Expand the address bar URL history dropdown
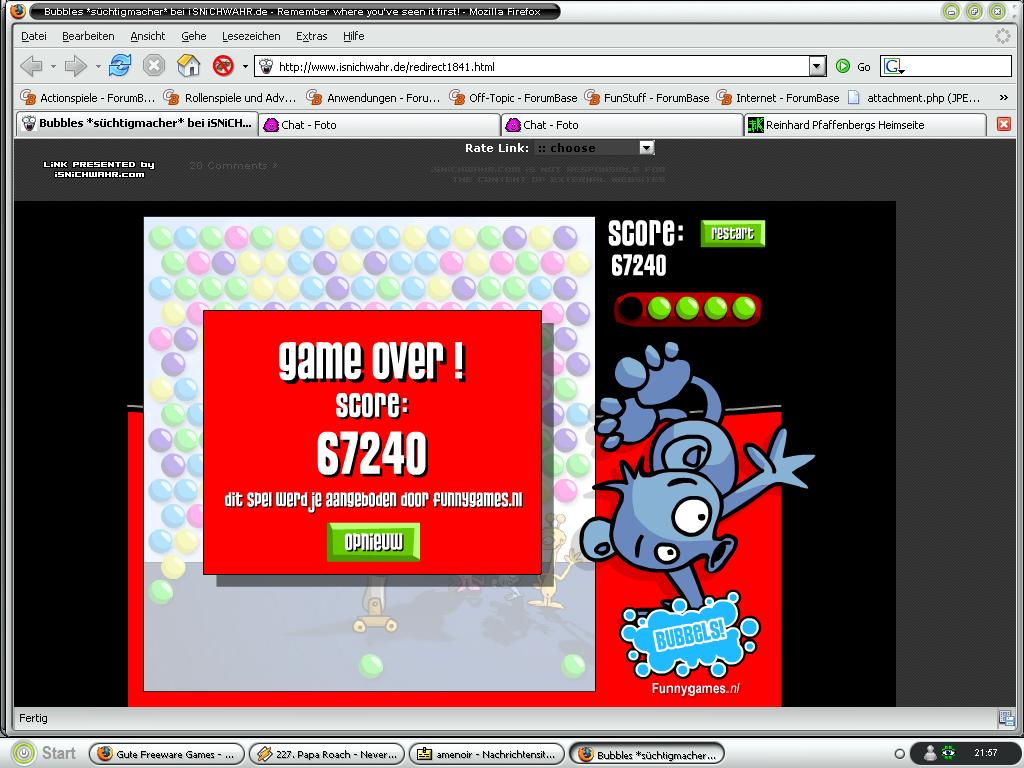Image resolution: width=1024 pixels, height=768 pixels. (817, 67)
